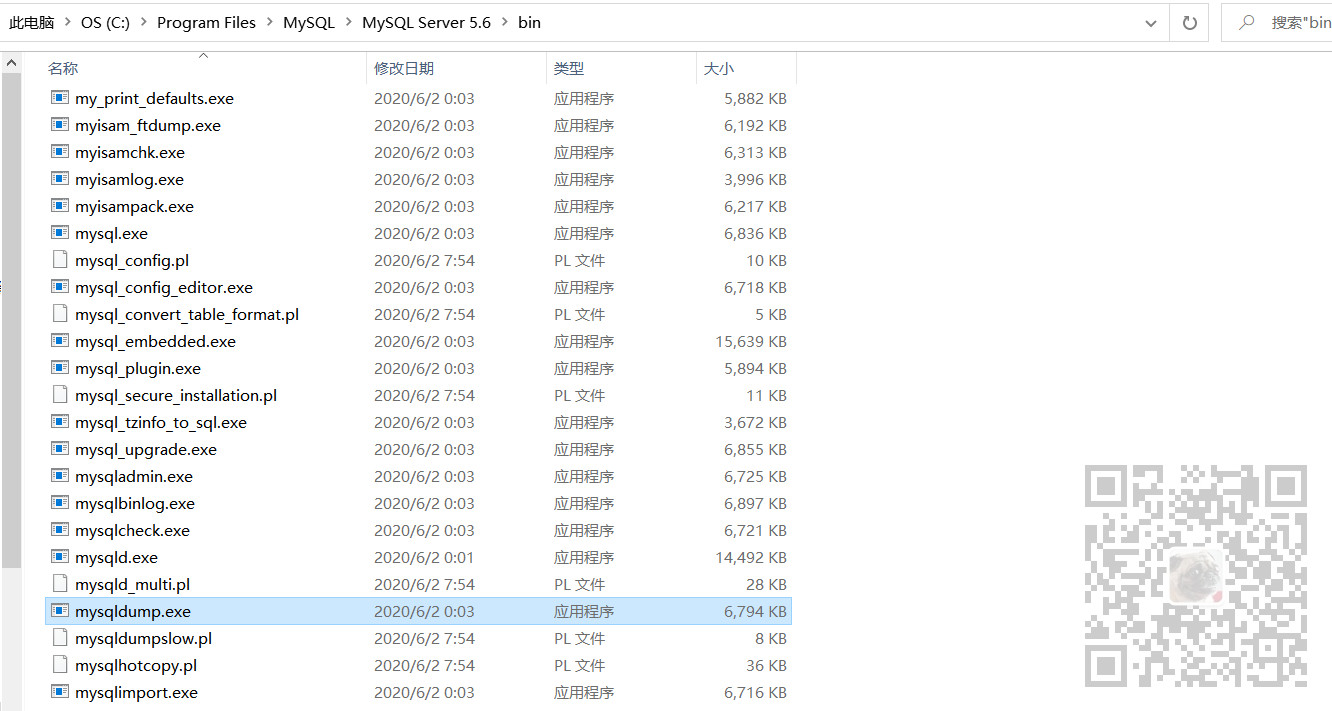Expand the chevron after Program Files
1332x711 pixels.
(269, 22)
